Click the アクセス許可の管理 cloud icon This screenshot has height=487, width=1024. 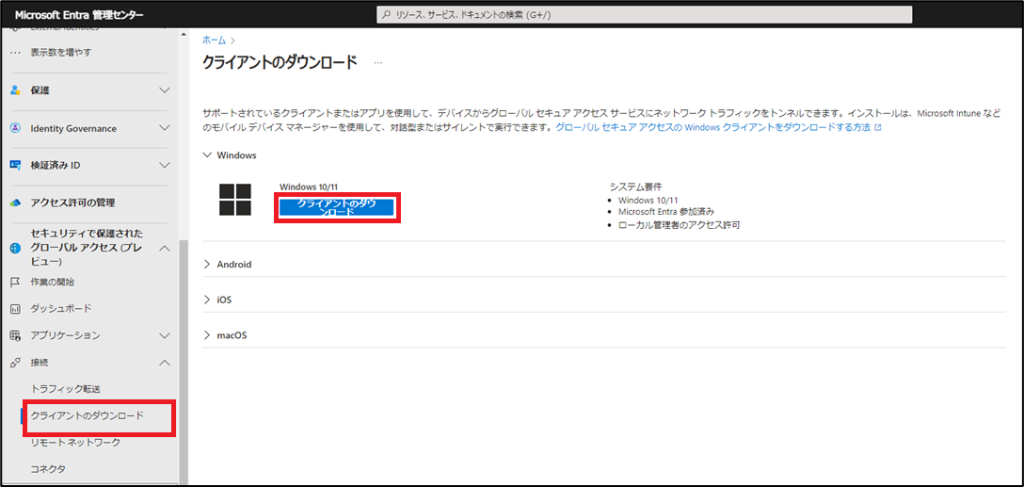click(16, 203)
